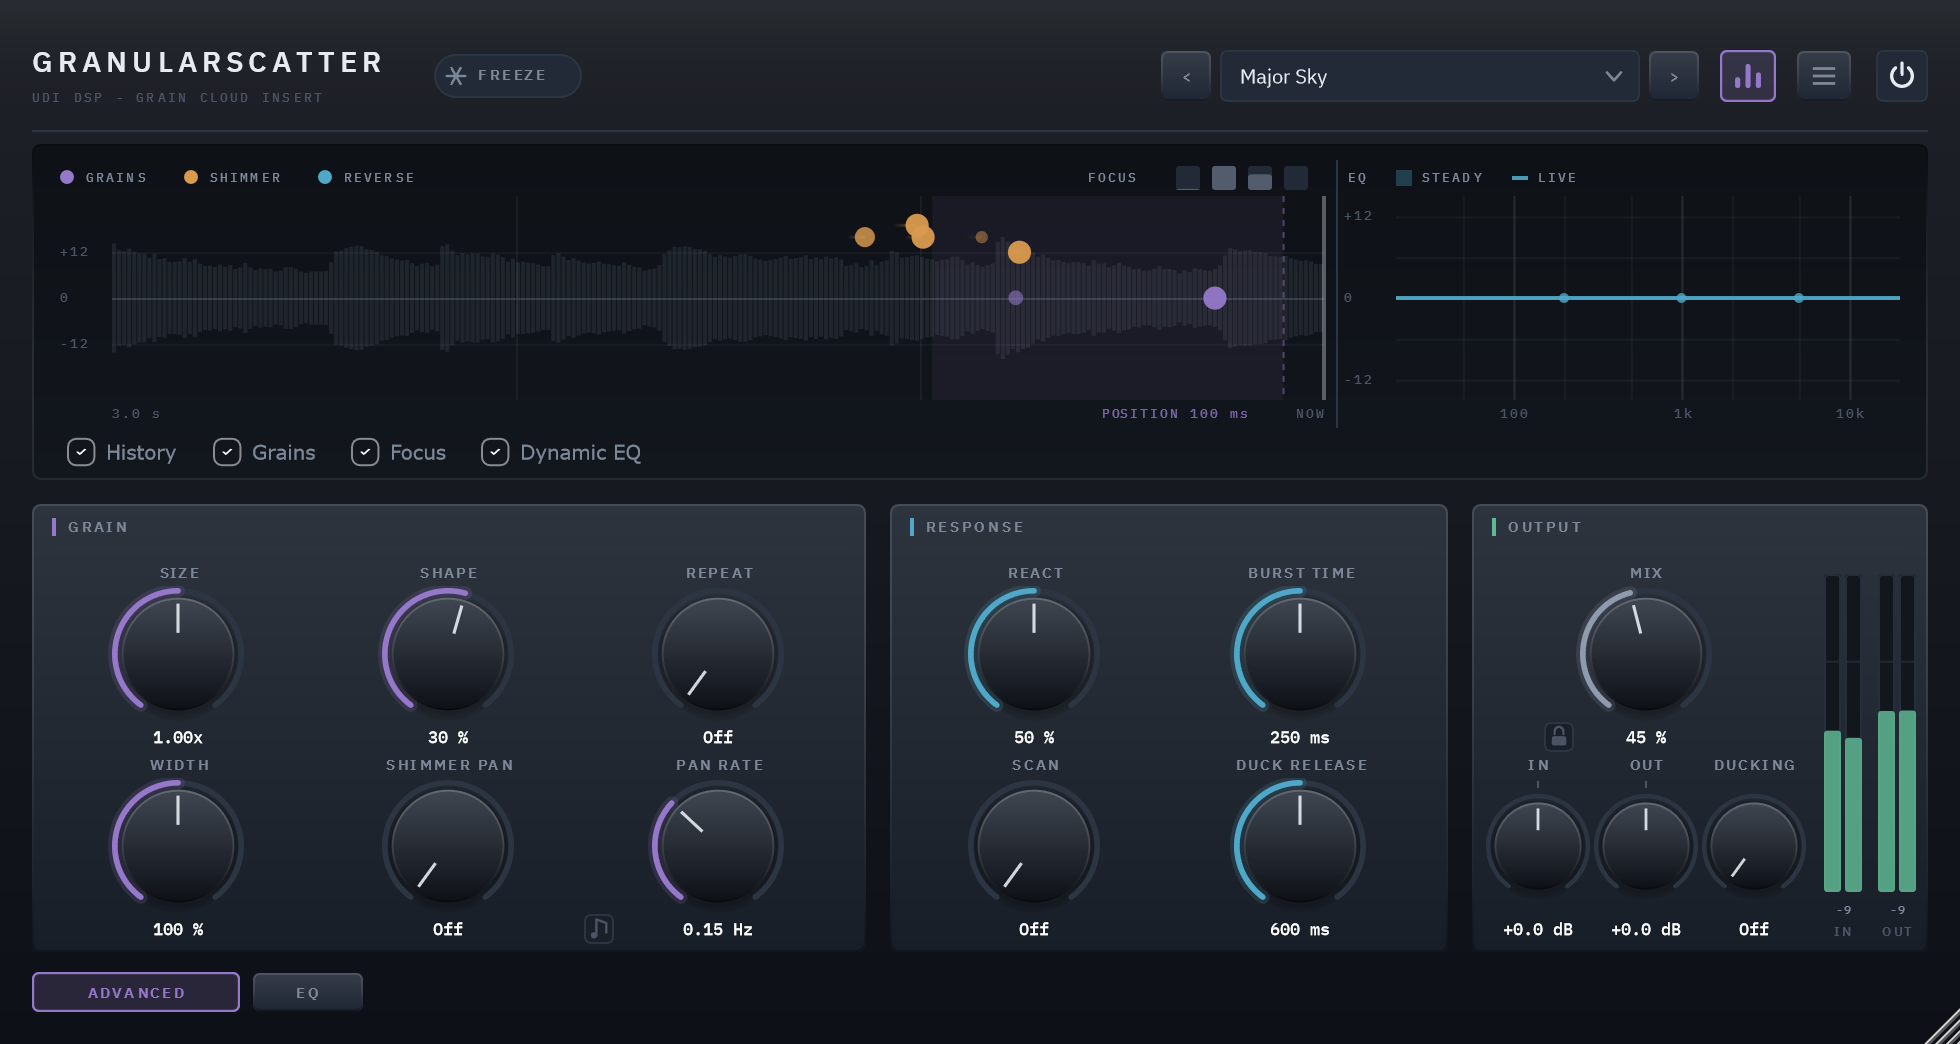The image size is (1960, 1044).
Task: Uncheck the History checkbox
Action: 81,453
